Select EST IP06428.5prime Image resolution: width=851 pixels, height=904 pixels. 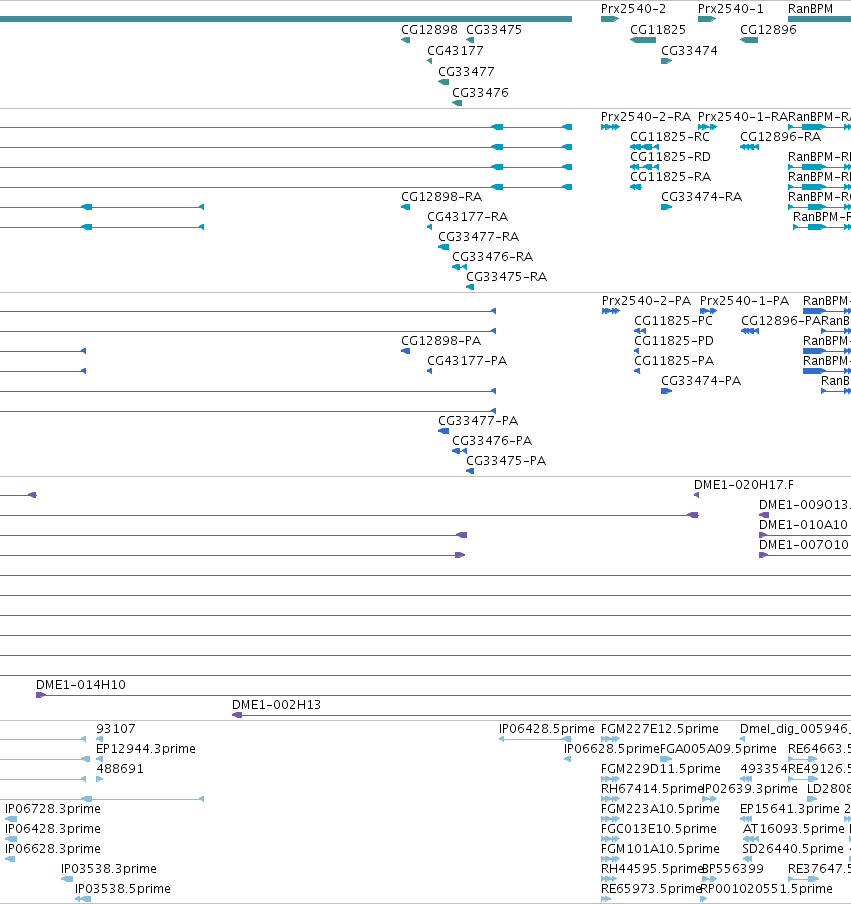tap(546, 729)
